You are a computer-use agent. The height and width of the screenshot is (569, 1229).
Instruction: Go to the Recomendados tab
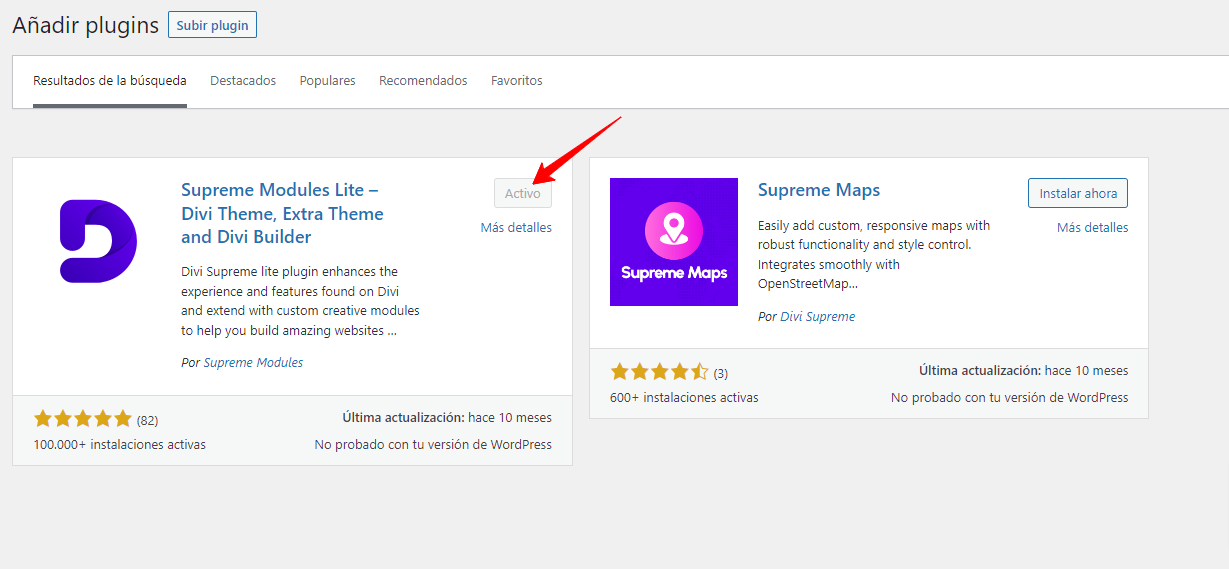[x=423, y=81]
